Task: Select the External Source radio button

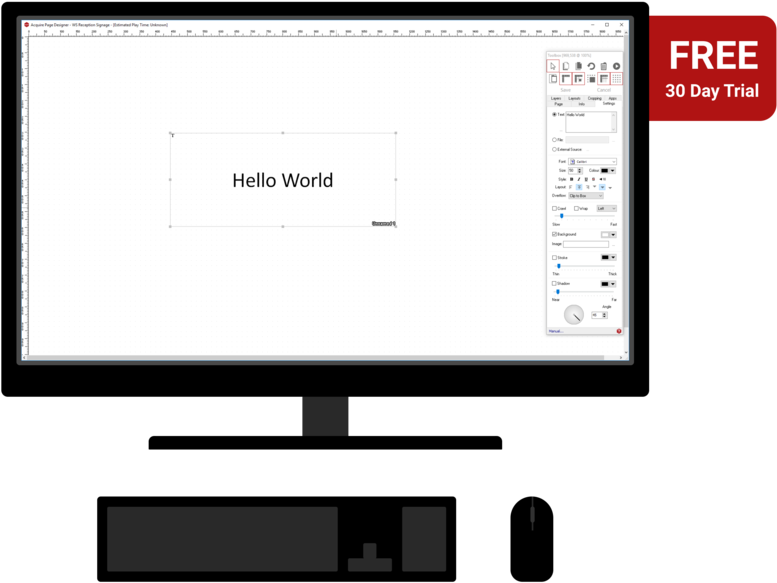Action: [x=555, y=149]
